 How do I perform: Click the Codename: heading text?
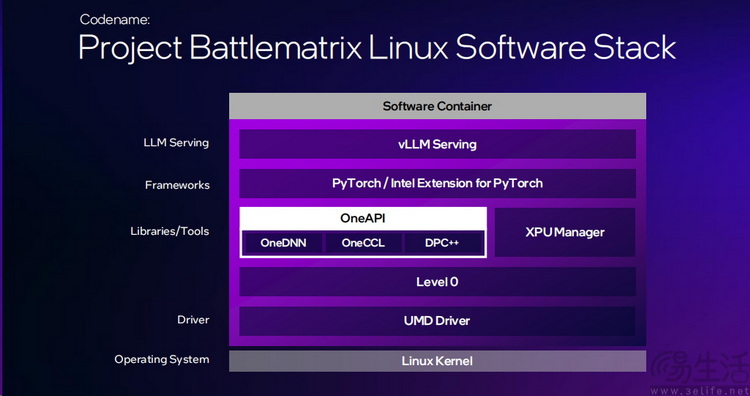pyautogui.click(x=115, y=20)
